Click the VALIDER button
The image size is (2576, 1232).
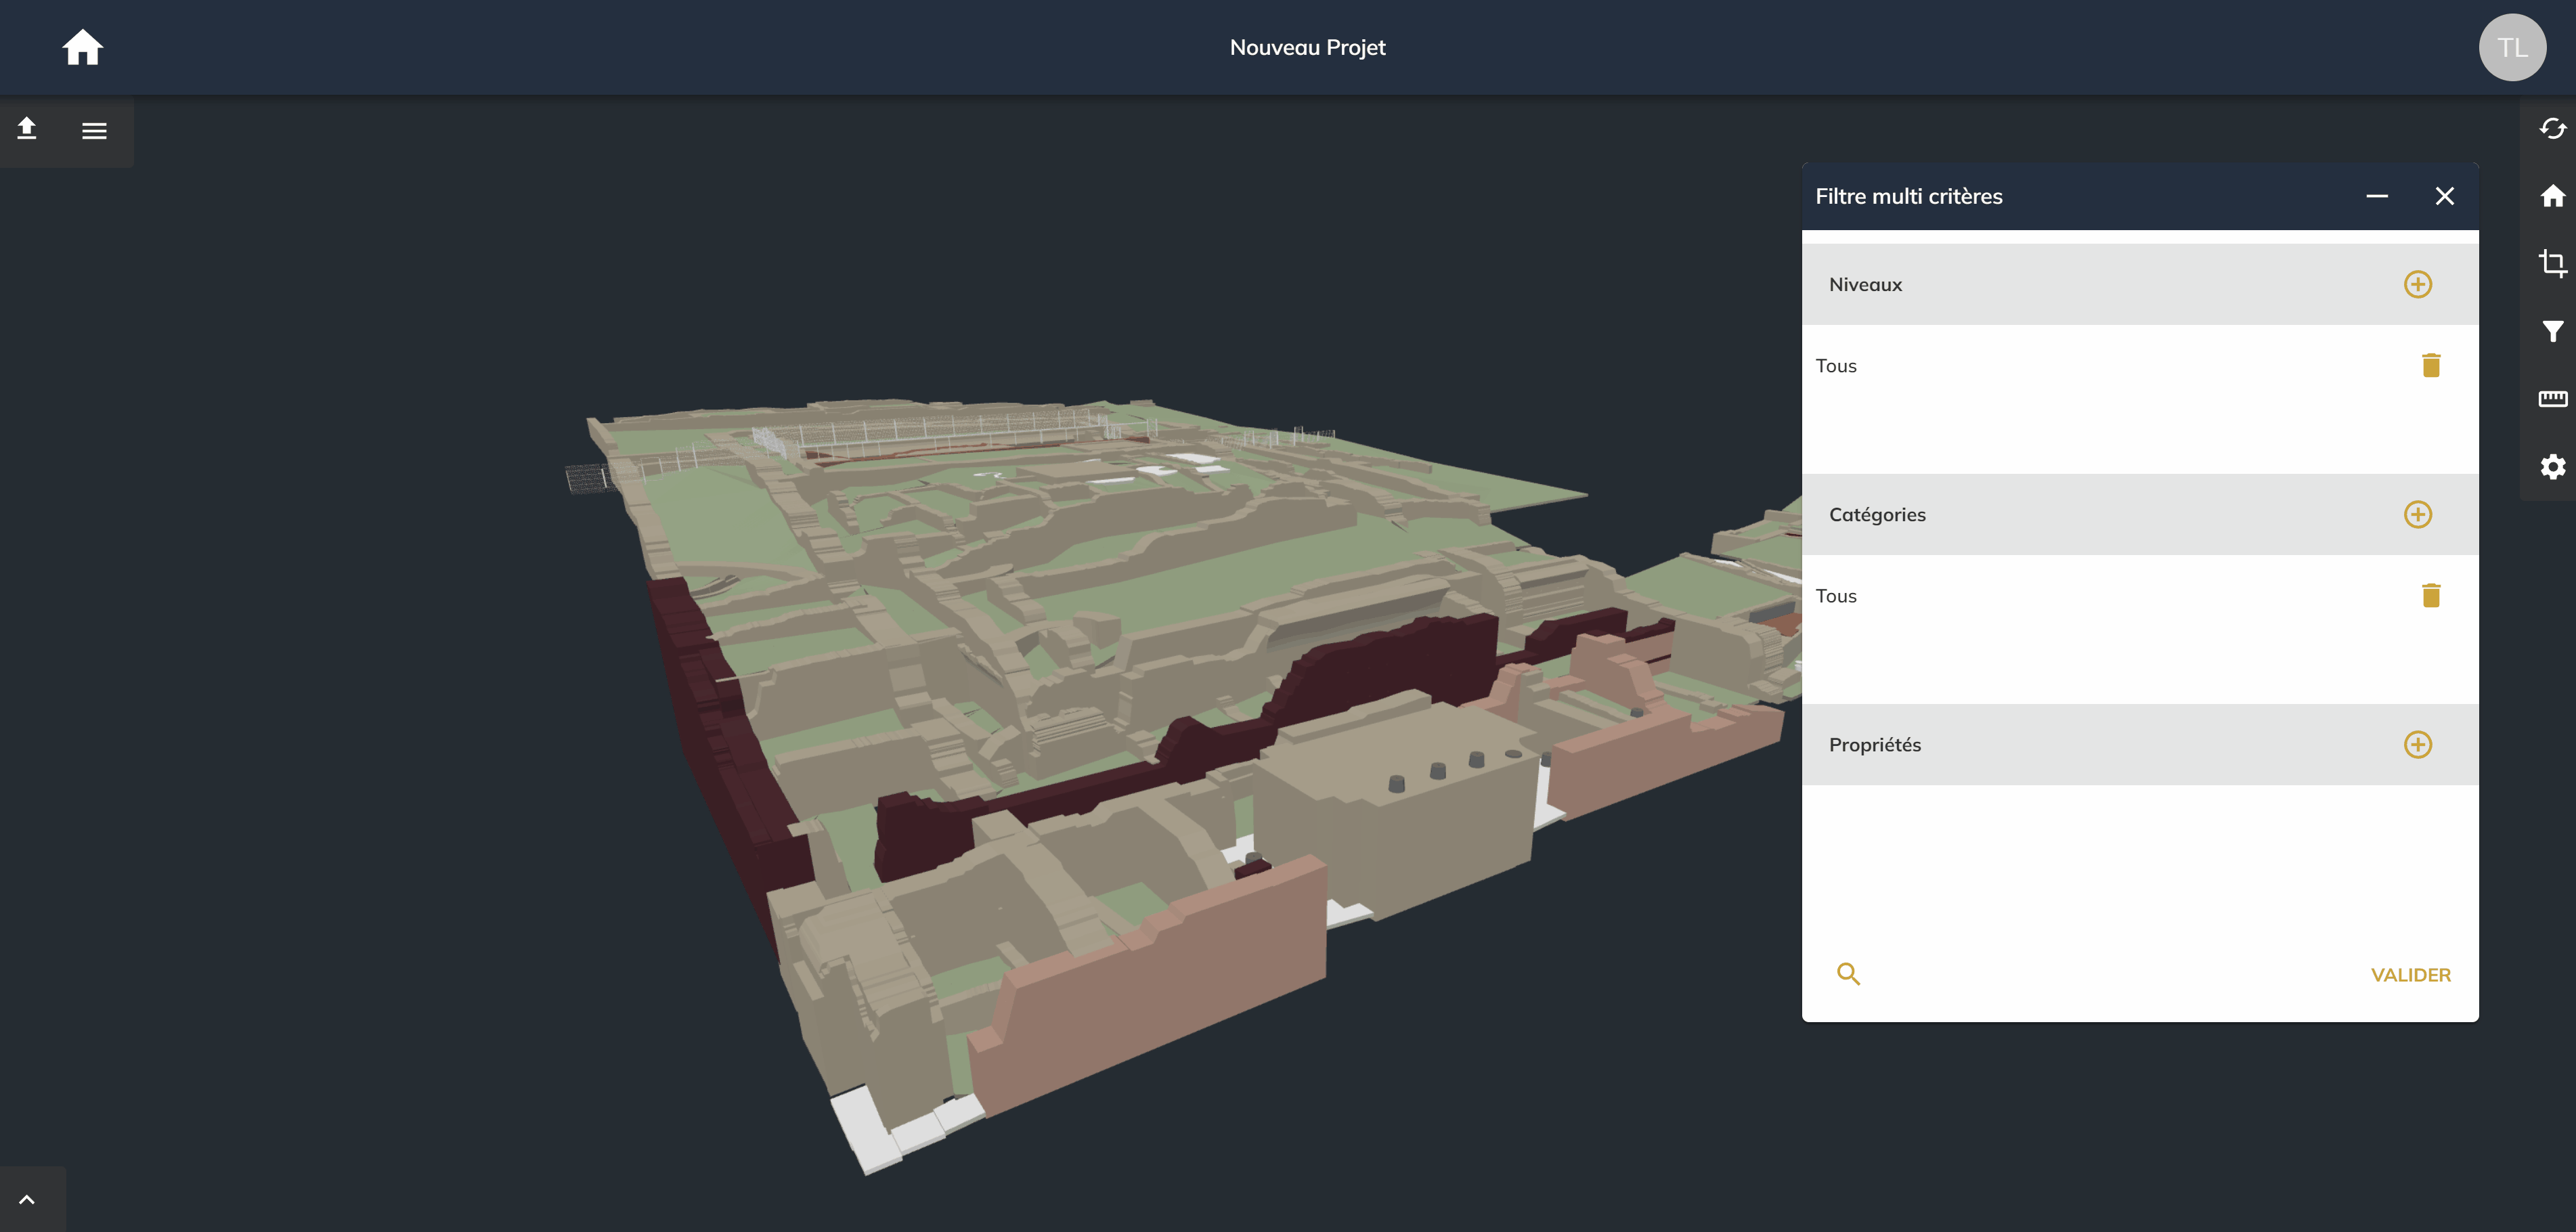[2410, 975]
